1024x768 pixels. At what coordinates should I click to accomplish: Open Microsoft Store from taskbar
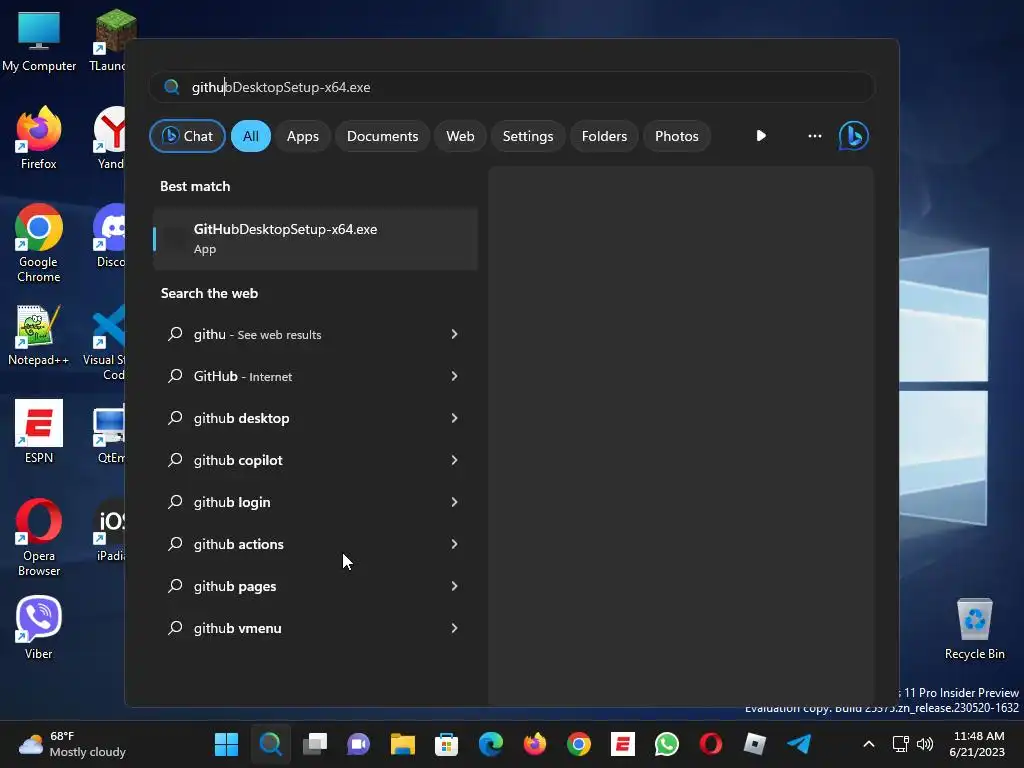click(447, 744)
